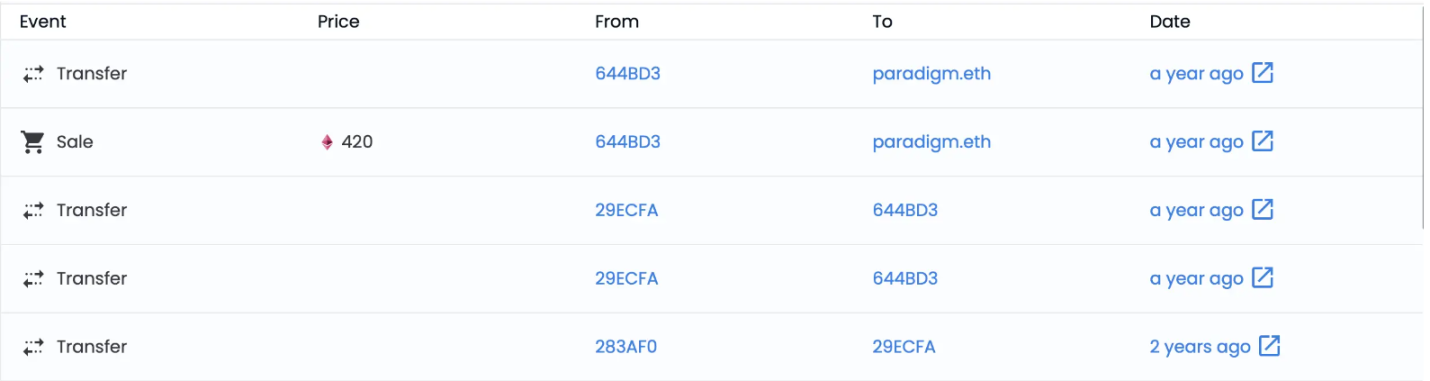The image size is (1430, 381).
Task: Open paradigm.eth link in the first Transfer row
Action: tap(931, 74)
